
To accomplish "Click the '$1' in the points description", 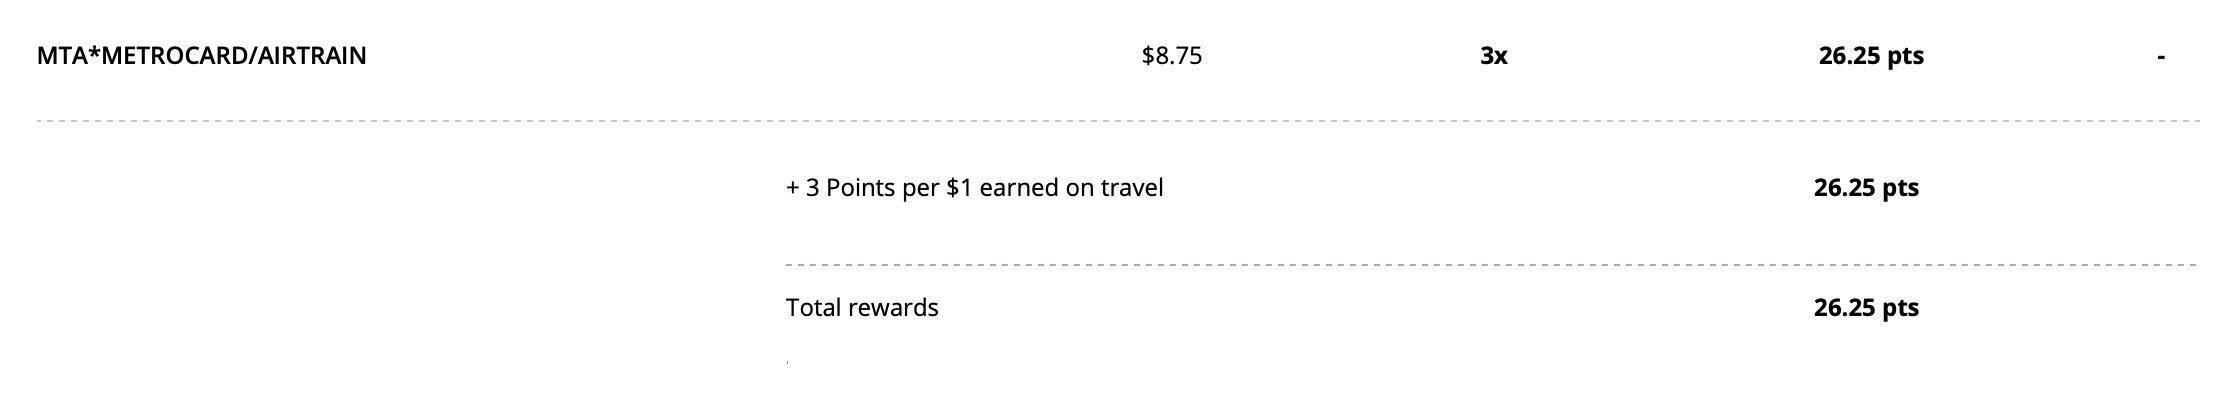I will [958, 188].
